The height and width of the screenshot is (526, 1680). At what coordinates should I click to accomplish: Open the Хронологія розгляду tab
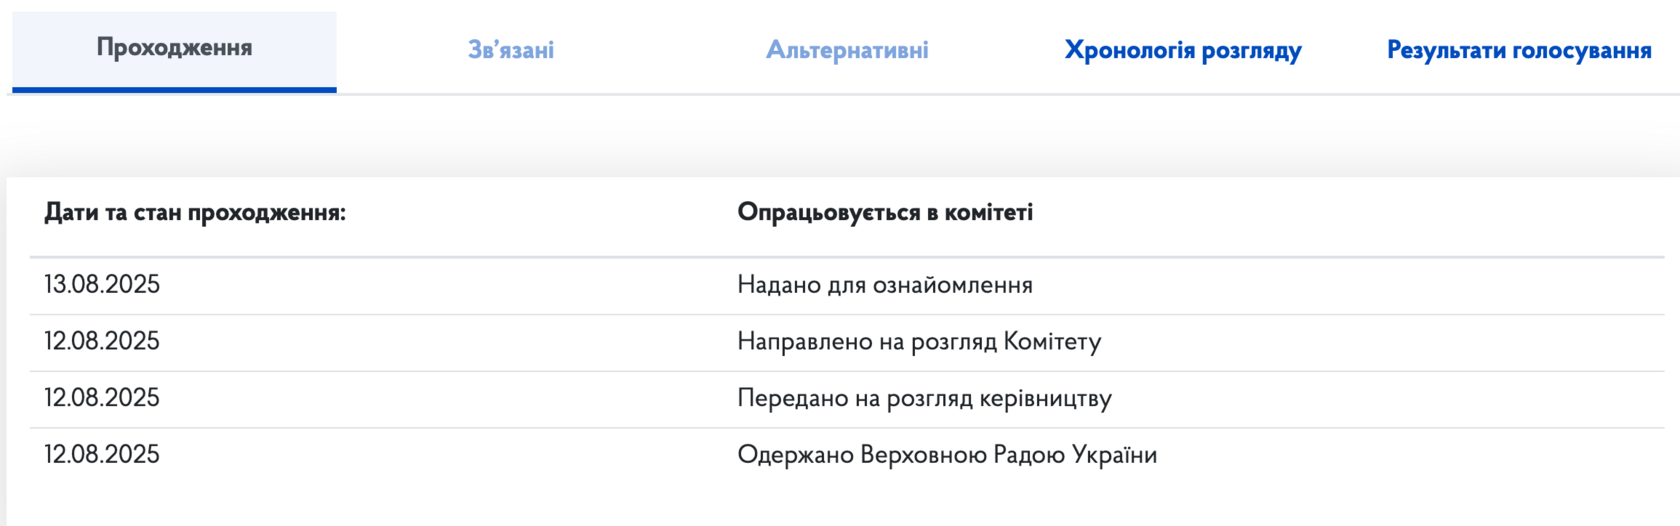click(x=1183, y=50)
